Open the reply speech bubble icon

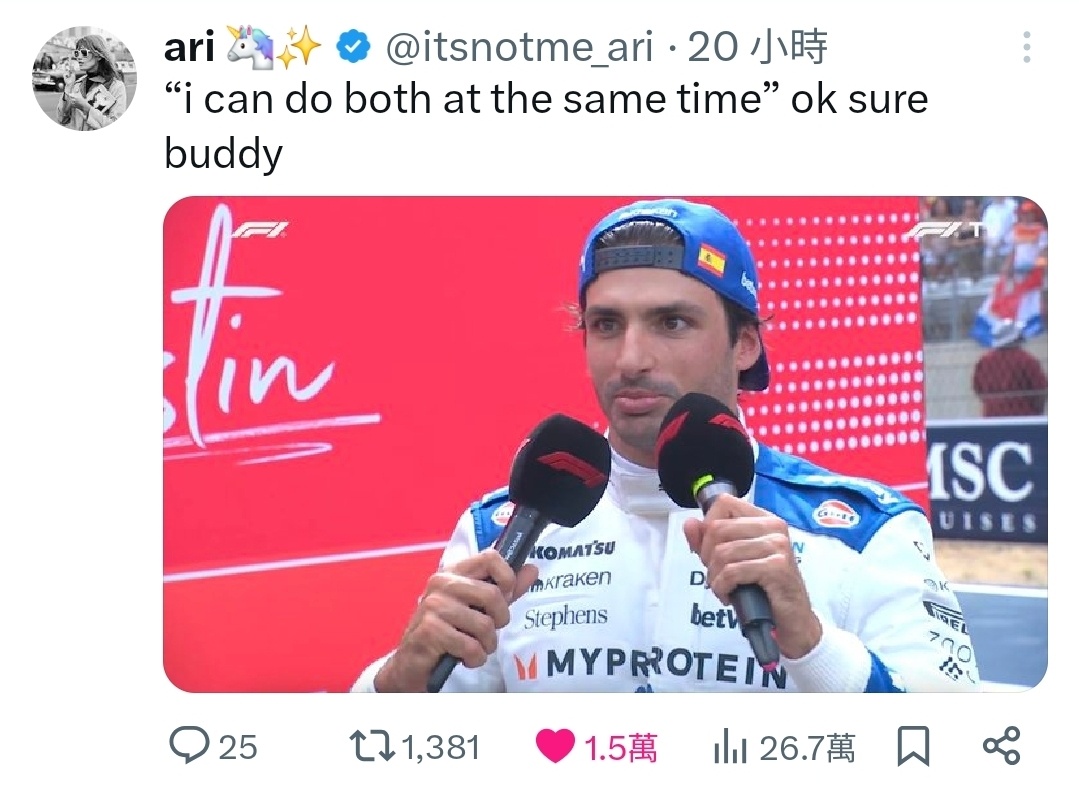(x=189, y=745)
